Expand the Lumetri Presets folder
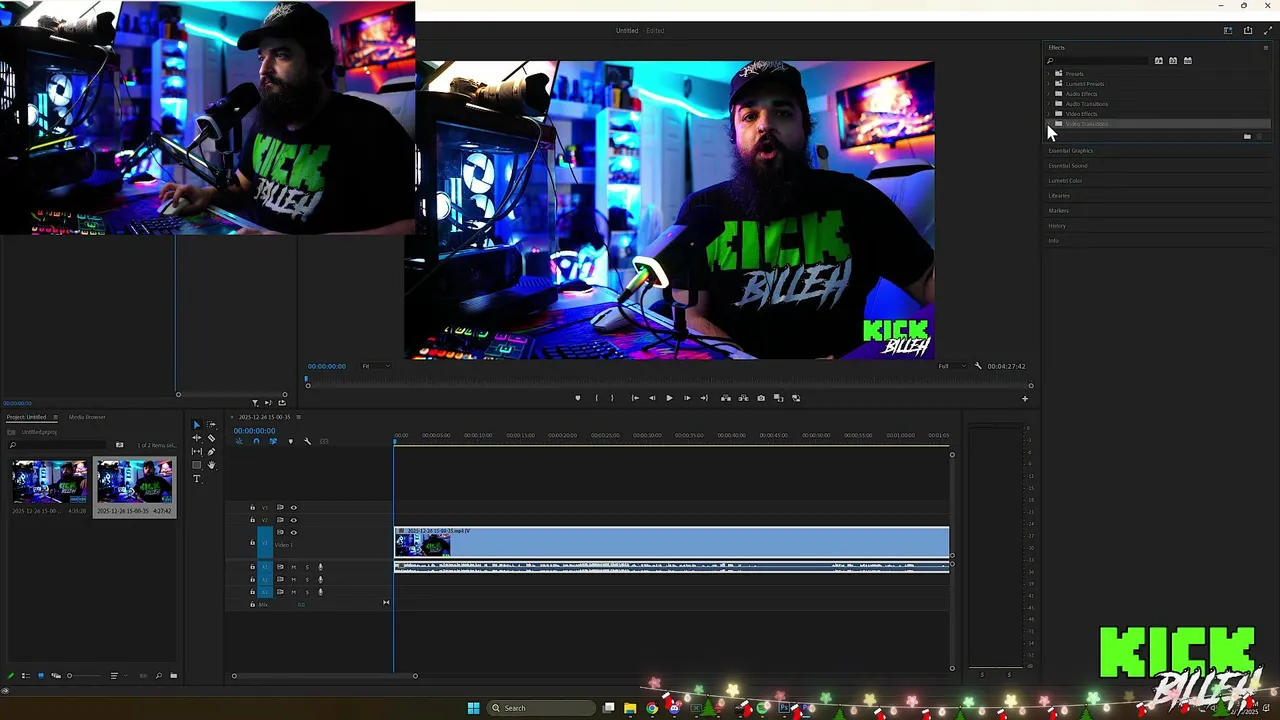Screen dimensions: 1280x720 [x=1048, y=84]
